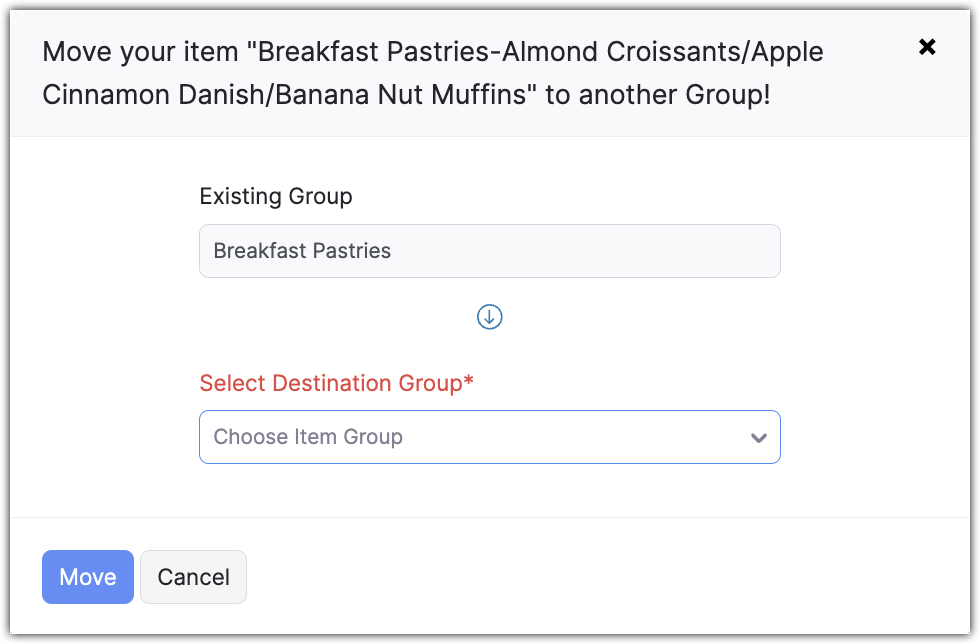This screenshot has width=980, height=644.
Task: Click the Existing Group field
Action: coord(489,251)
